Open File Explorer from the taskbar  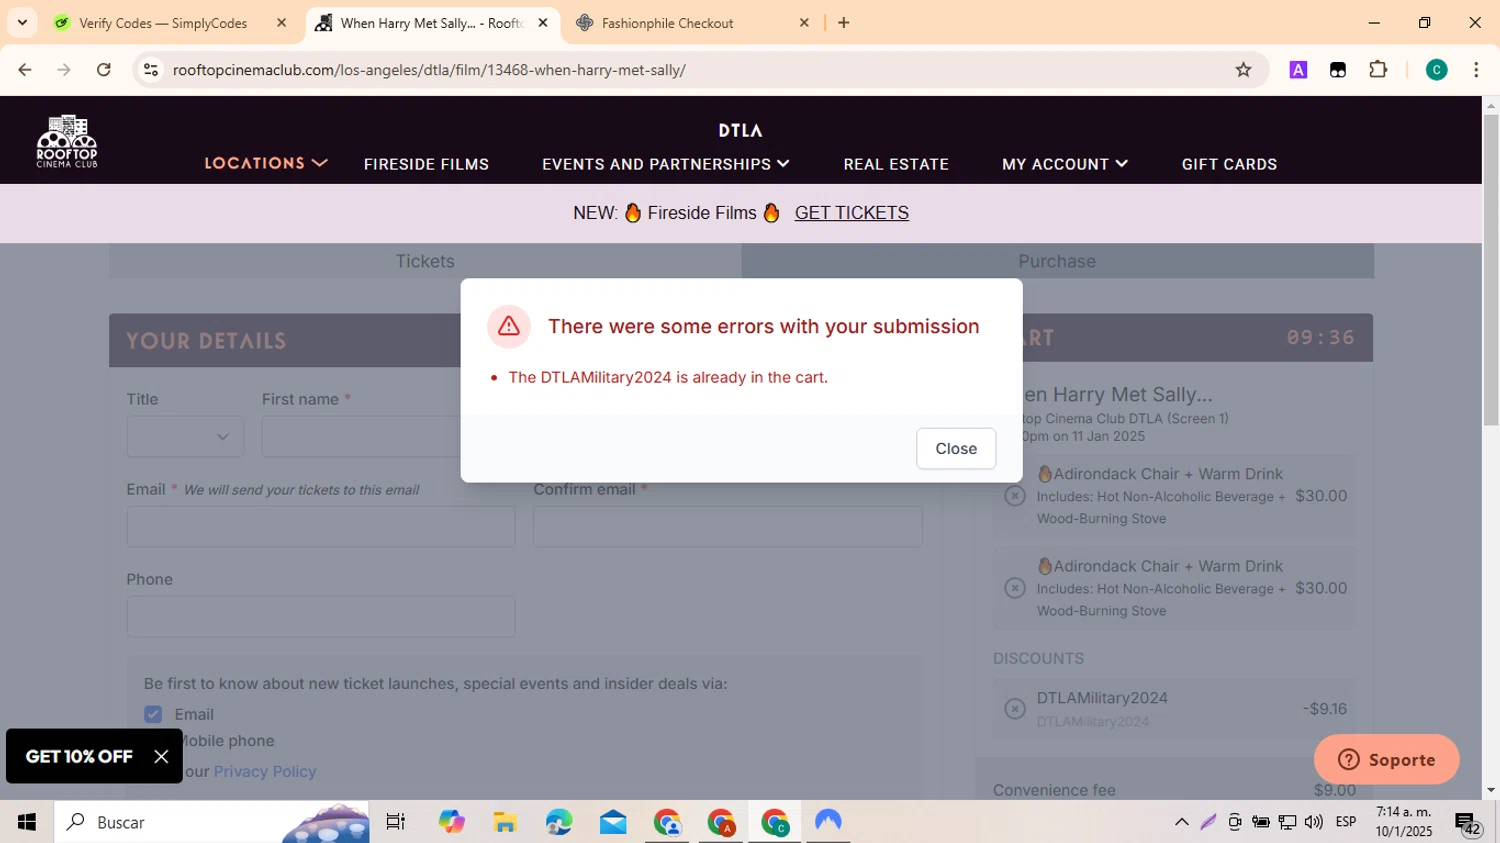point(505,822)
